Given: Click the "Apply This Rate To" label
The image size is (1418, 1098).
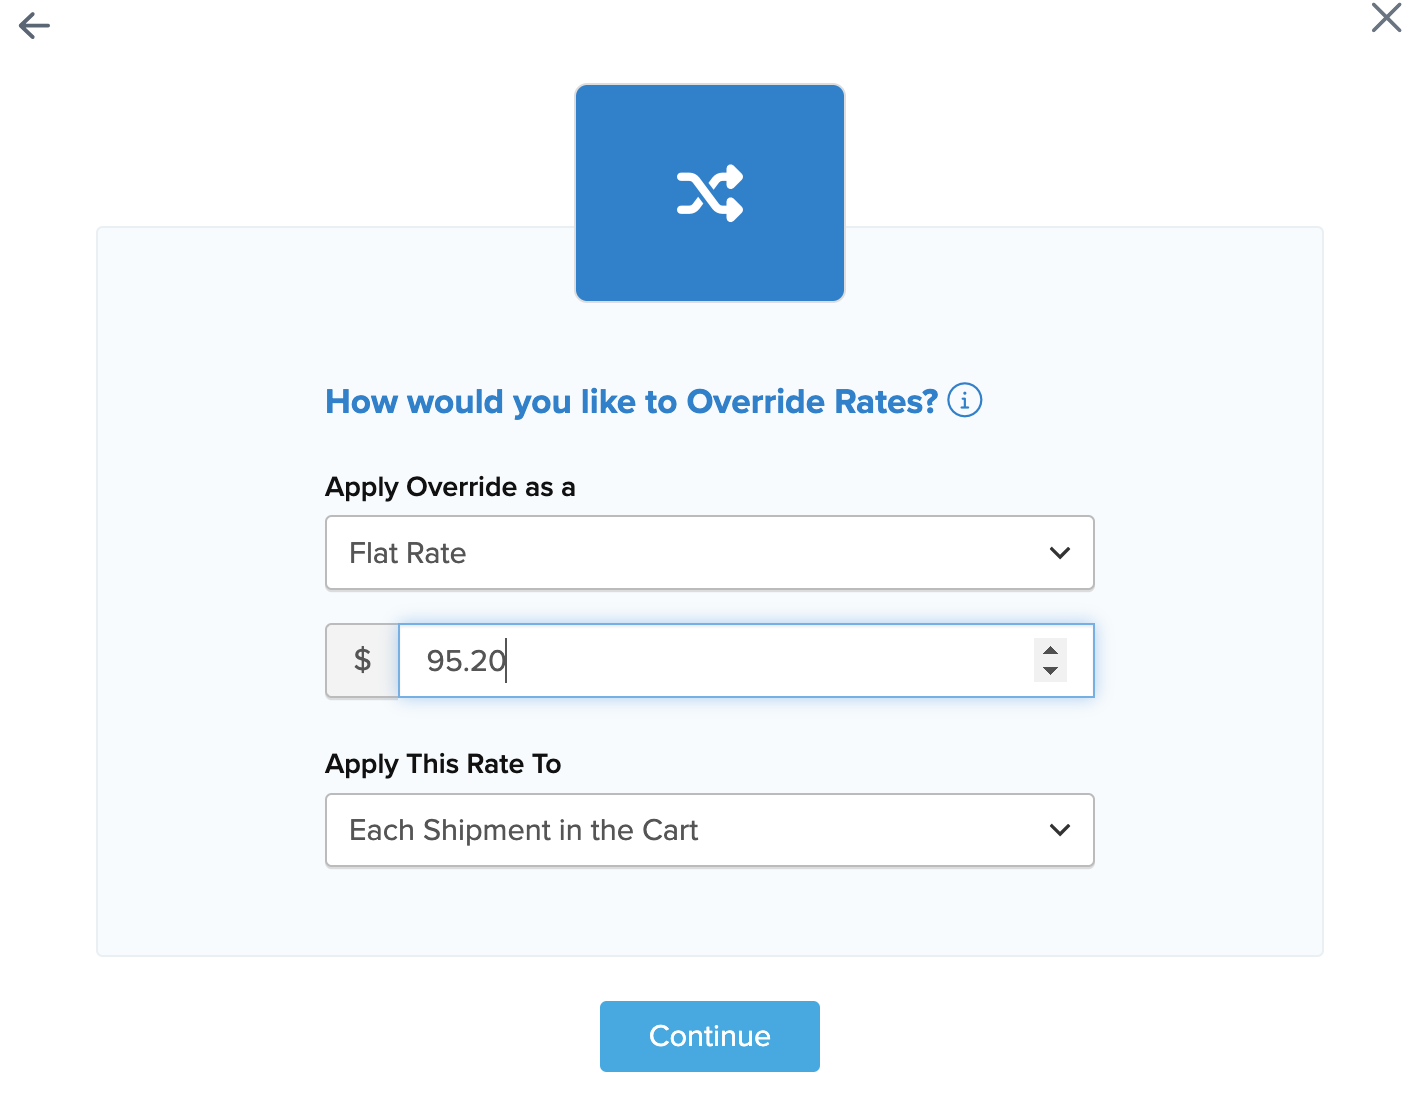Looking at the screenshot, I should tap(443, 764).
